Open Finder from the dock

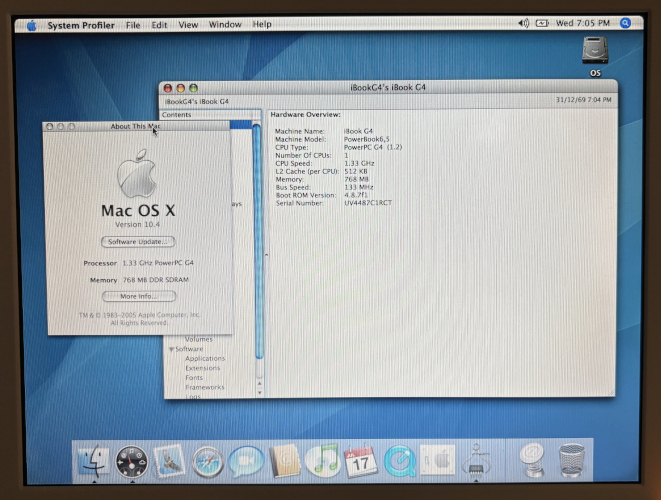point(93,461)
